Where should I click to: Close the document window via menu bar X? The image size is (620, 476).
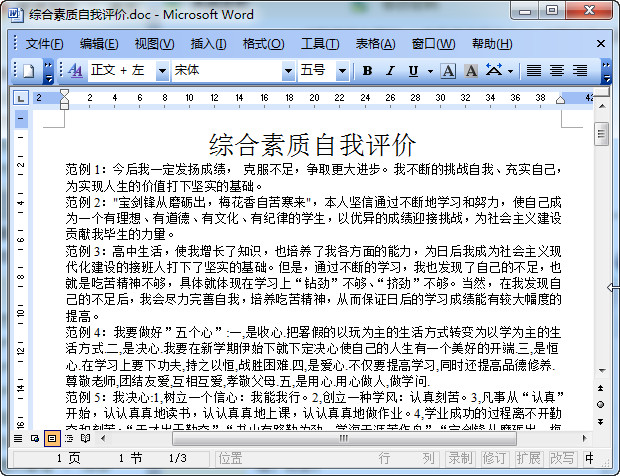[x=601, y=43]
